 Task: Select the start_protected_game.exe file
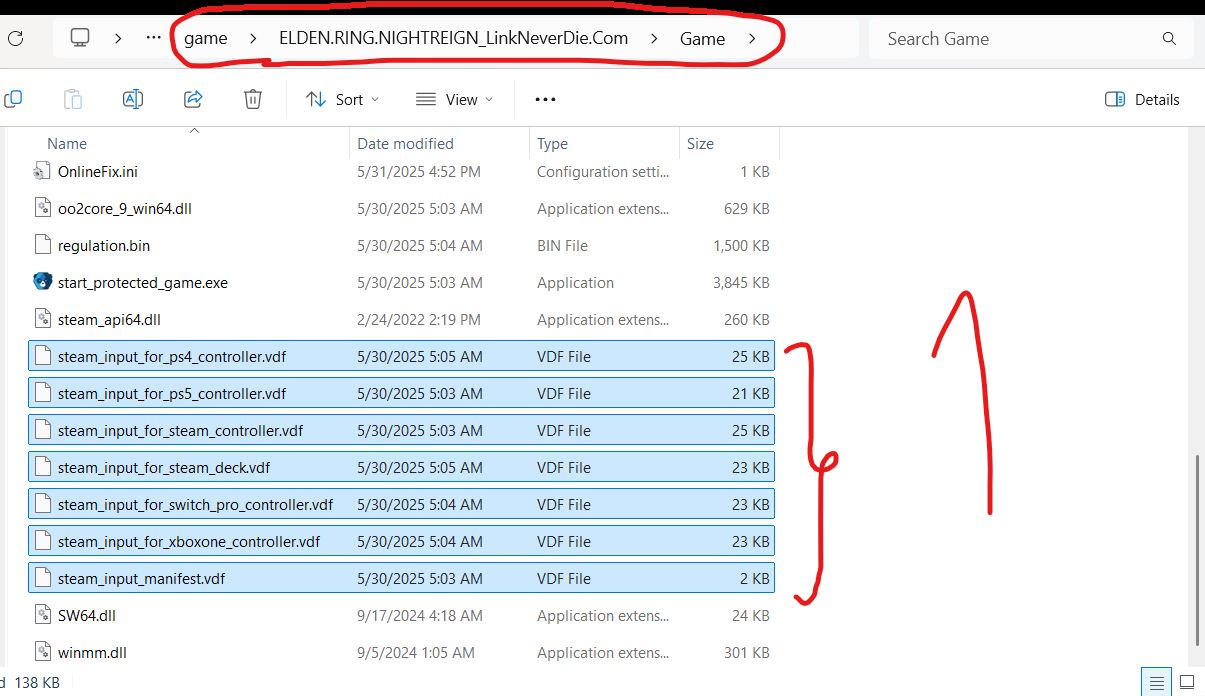point(143,283)
